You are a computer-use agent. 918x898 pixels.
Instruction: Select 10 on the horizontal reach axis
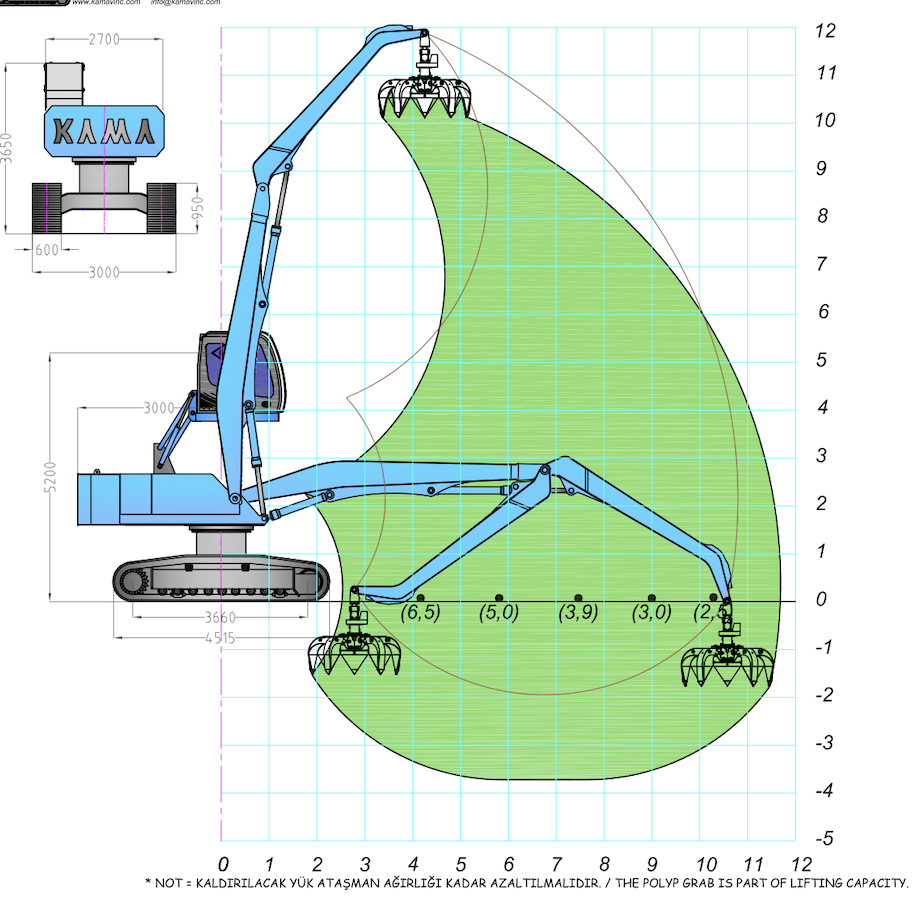tap(706, 864)
